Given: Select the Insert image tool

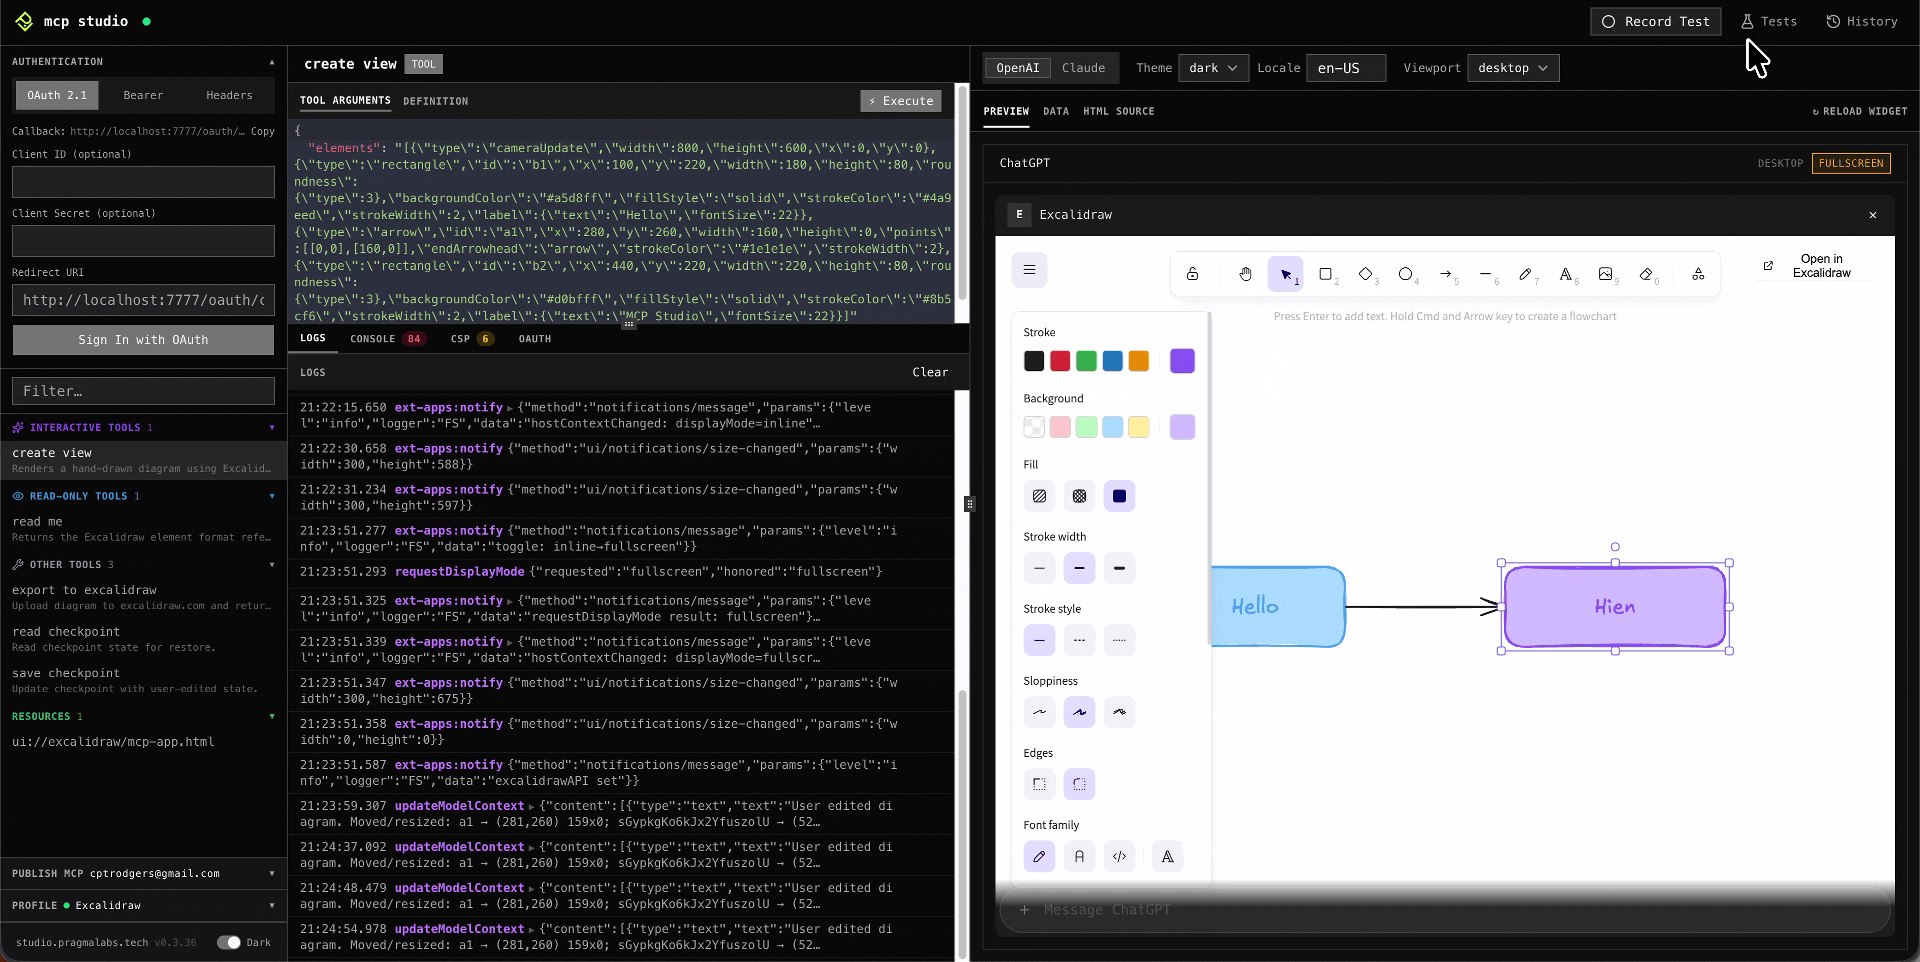Looking at the screenshot, I should pos(1605,274).
